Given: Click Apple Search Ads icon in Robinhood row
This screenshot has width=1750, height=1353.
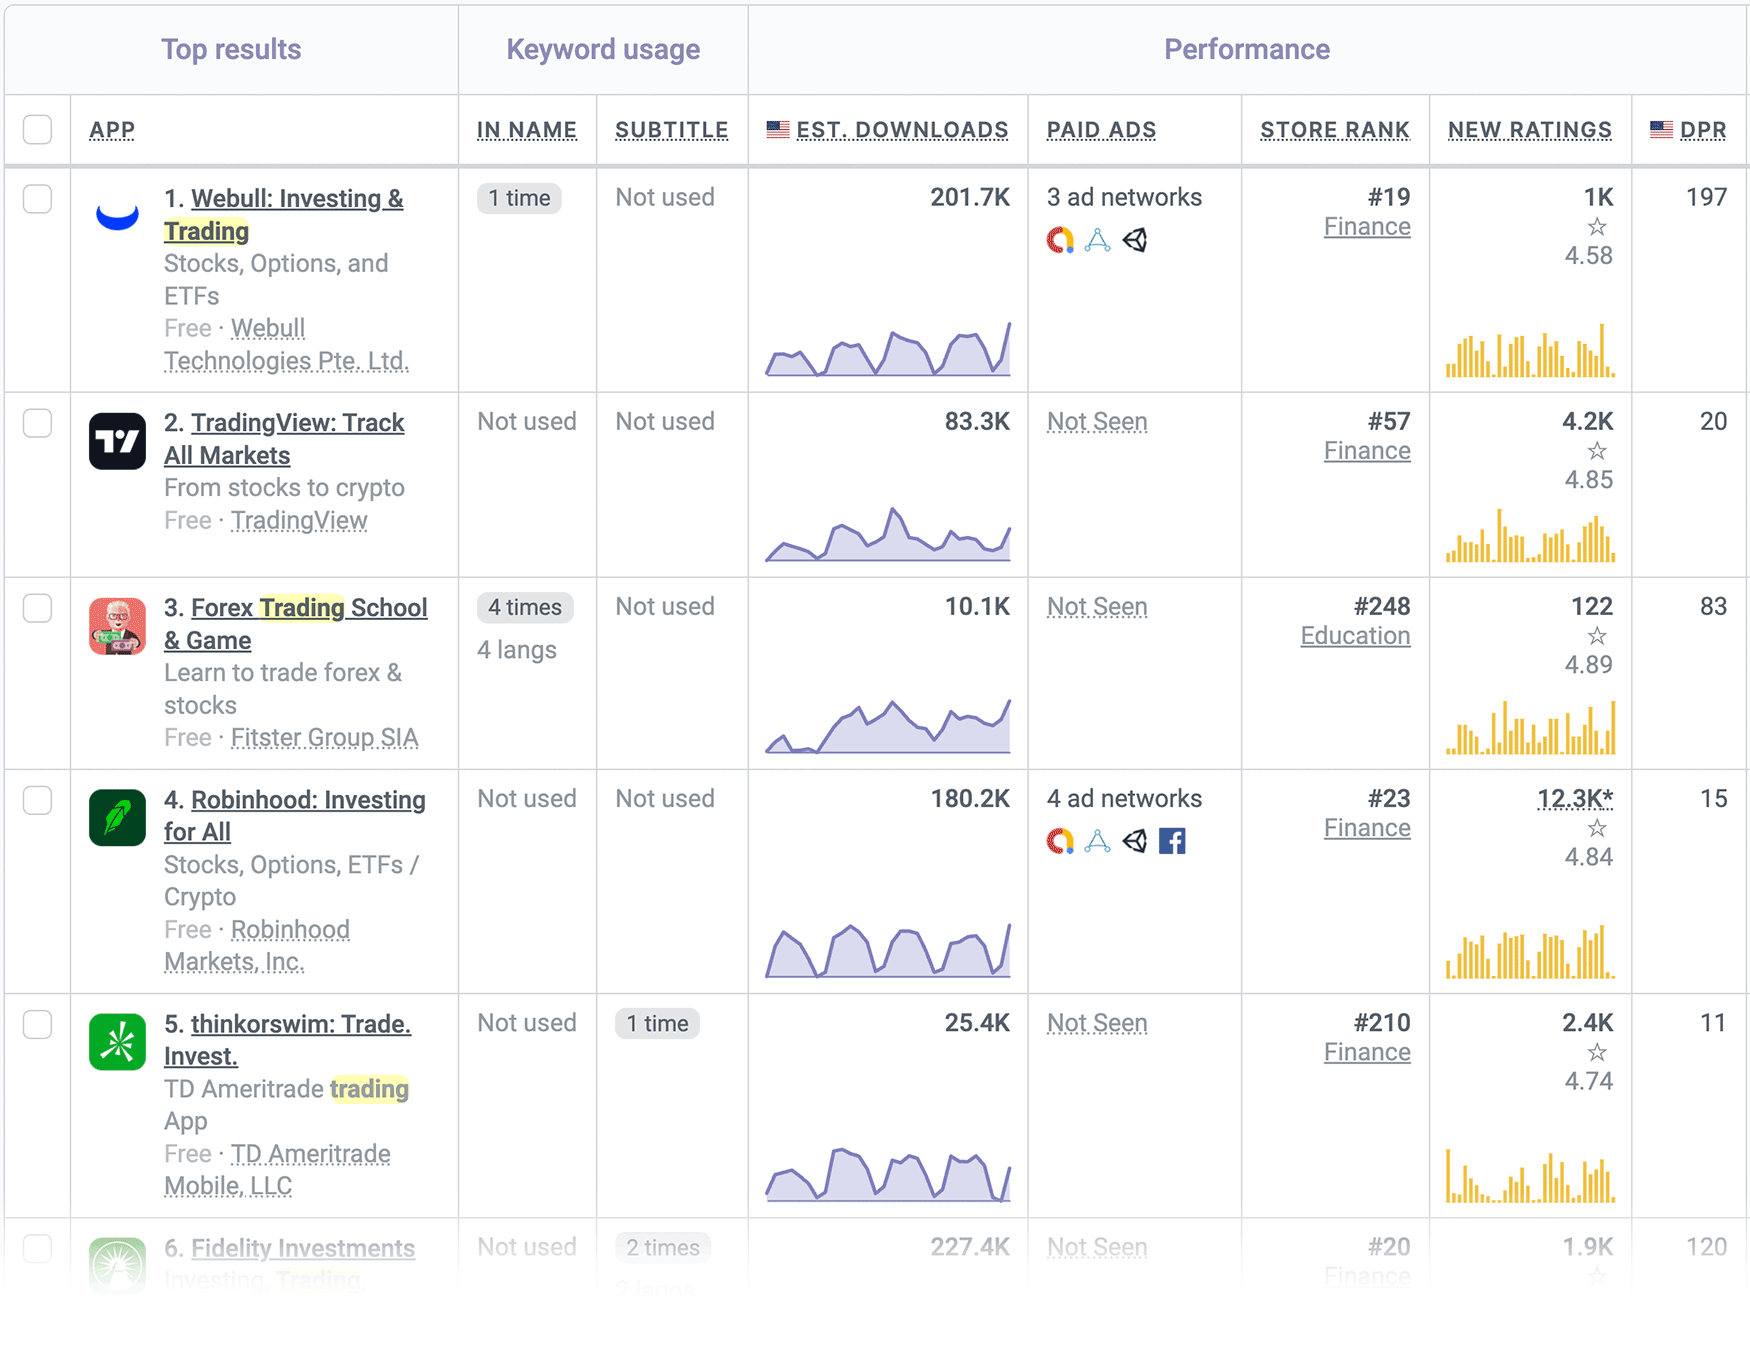Looking at the screenshot, I should point(1098,841).
